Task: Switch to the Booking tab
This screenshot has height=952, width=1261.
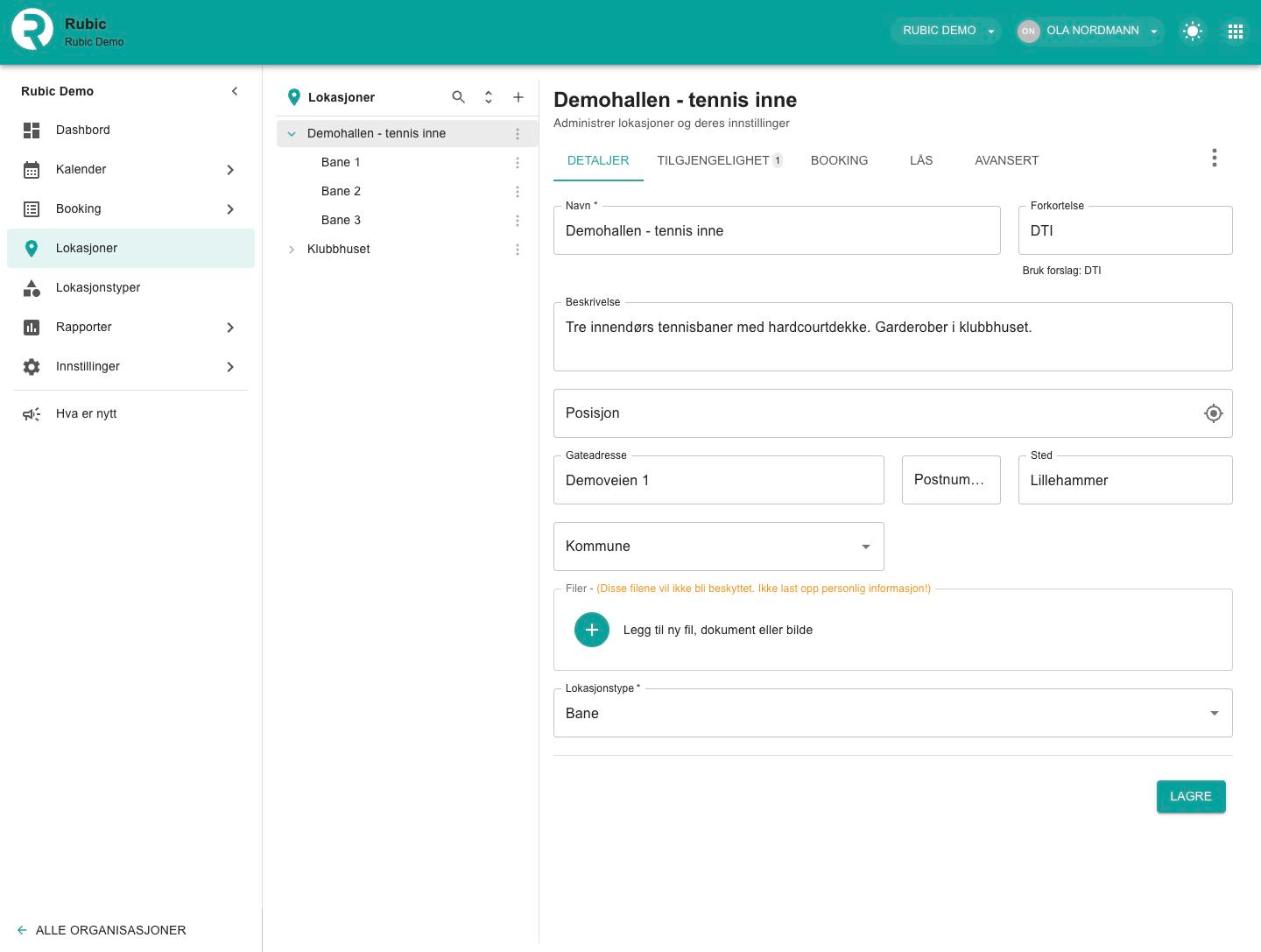Action: (x=839, y=160)
